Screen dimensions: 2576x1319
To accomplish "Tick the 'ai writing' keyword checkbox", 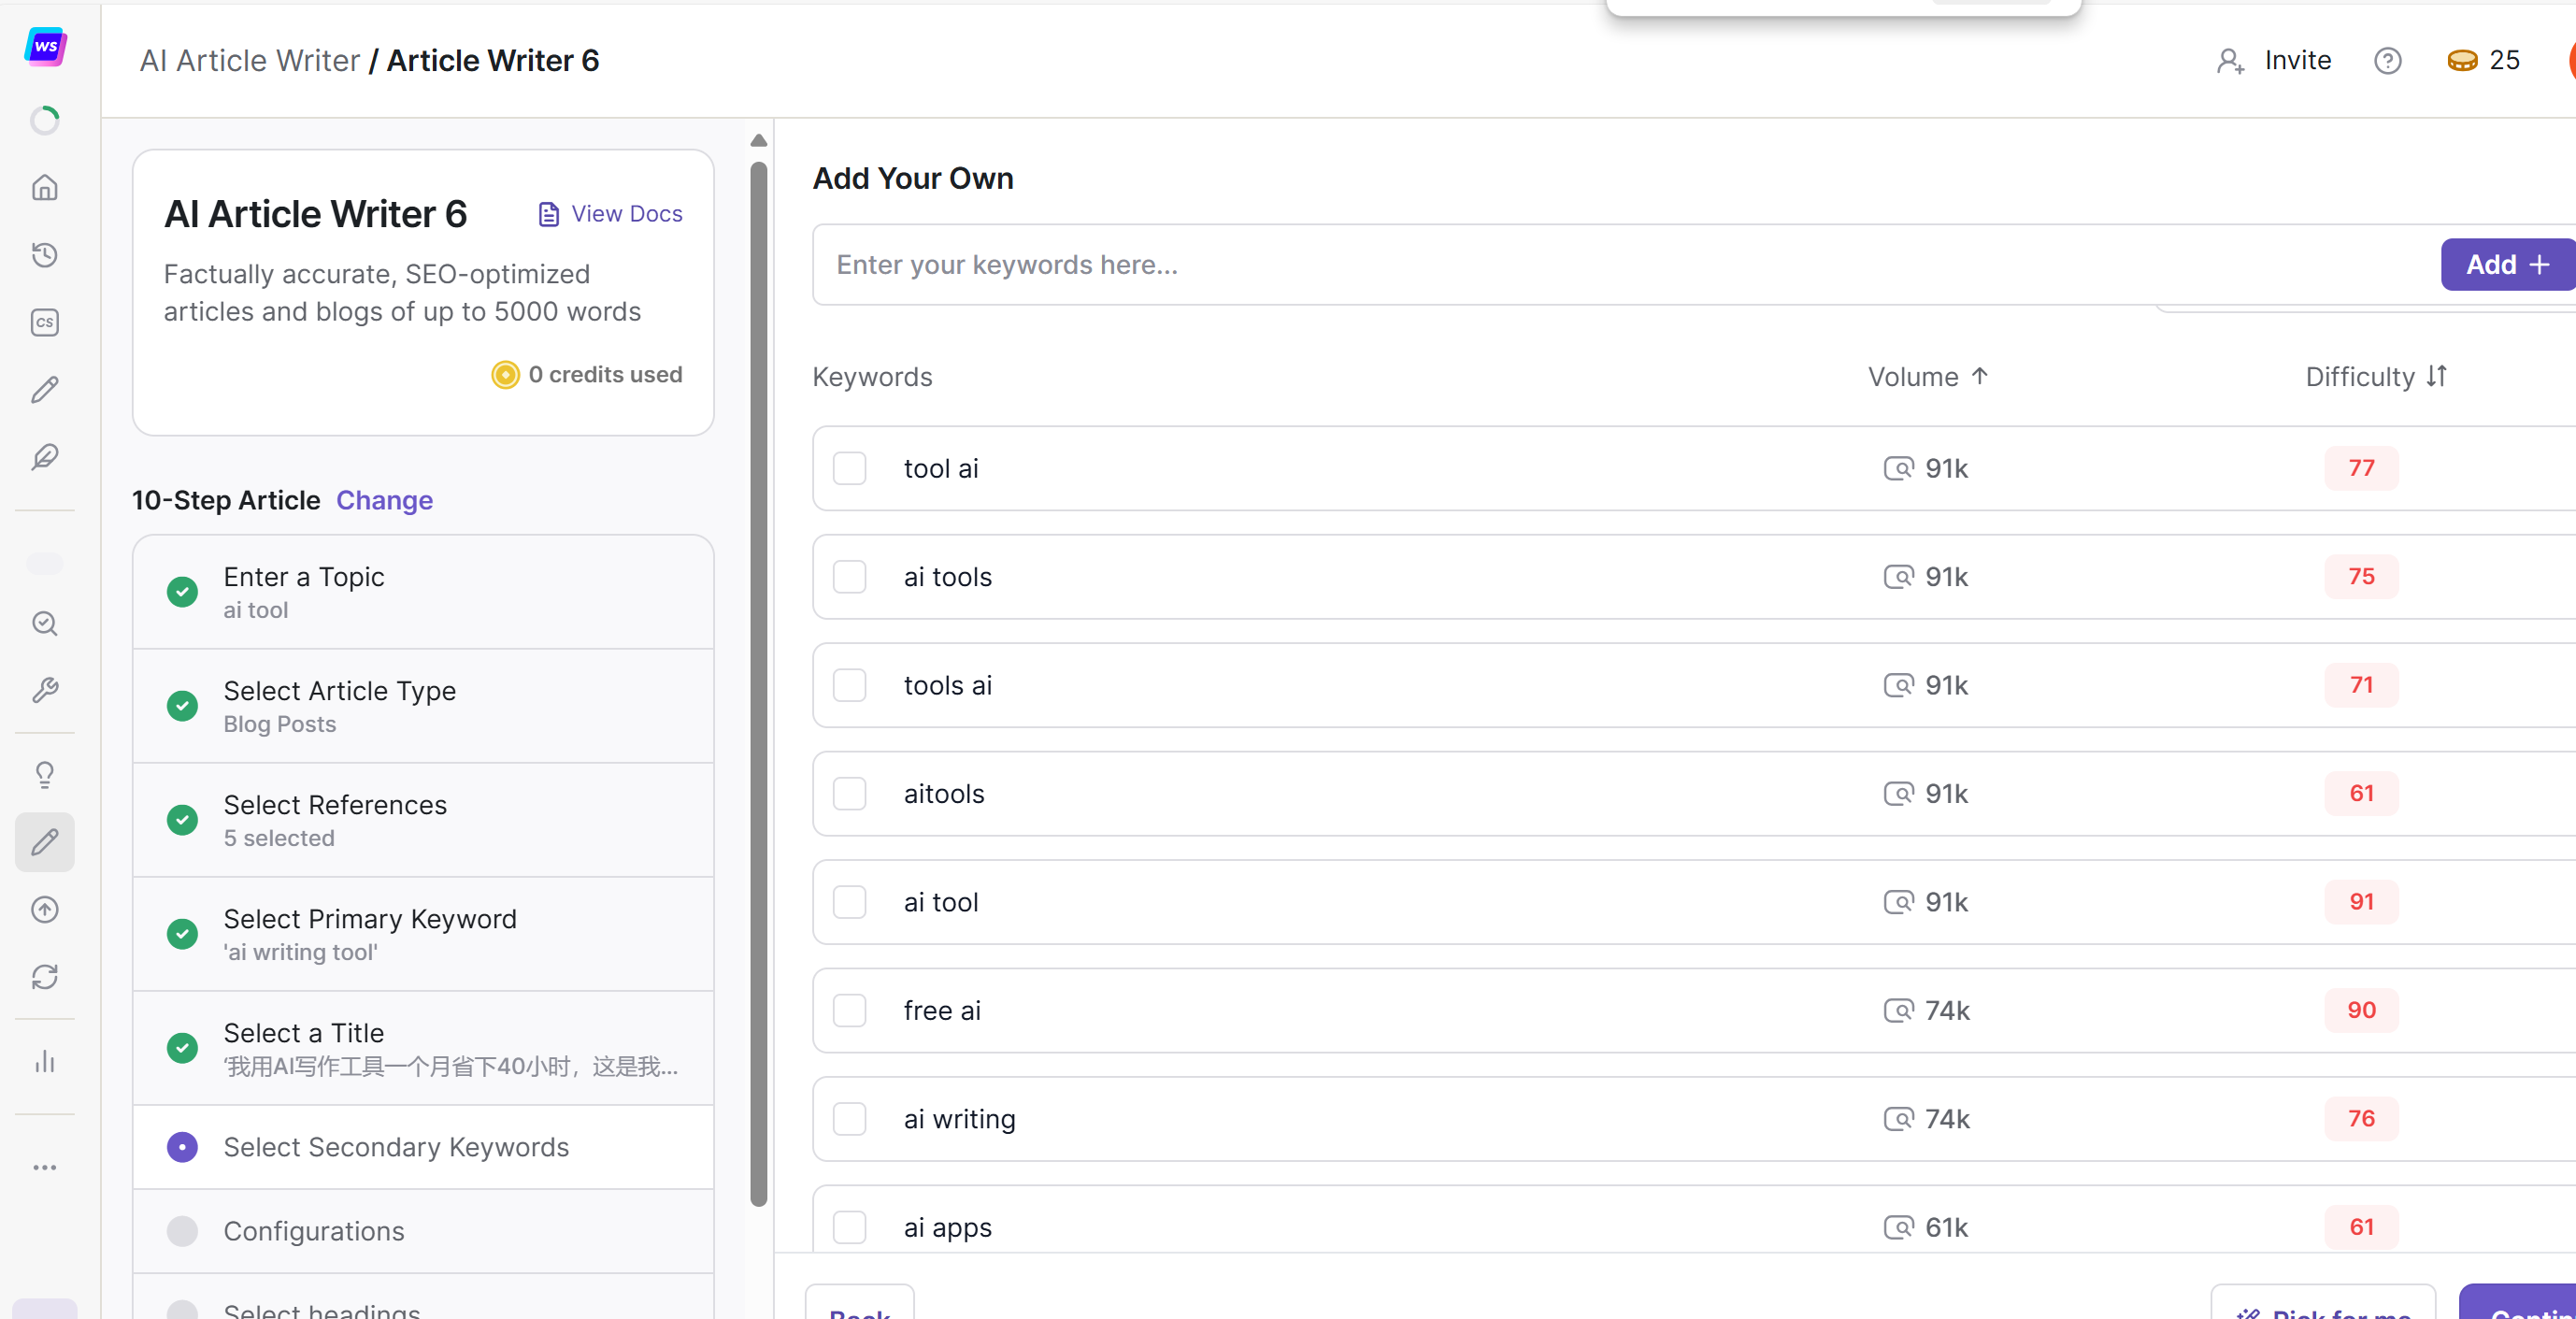I will (x=849, y=1118).
